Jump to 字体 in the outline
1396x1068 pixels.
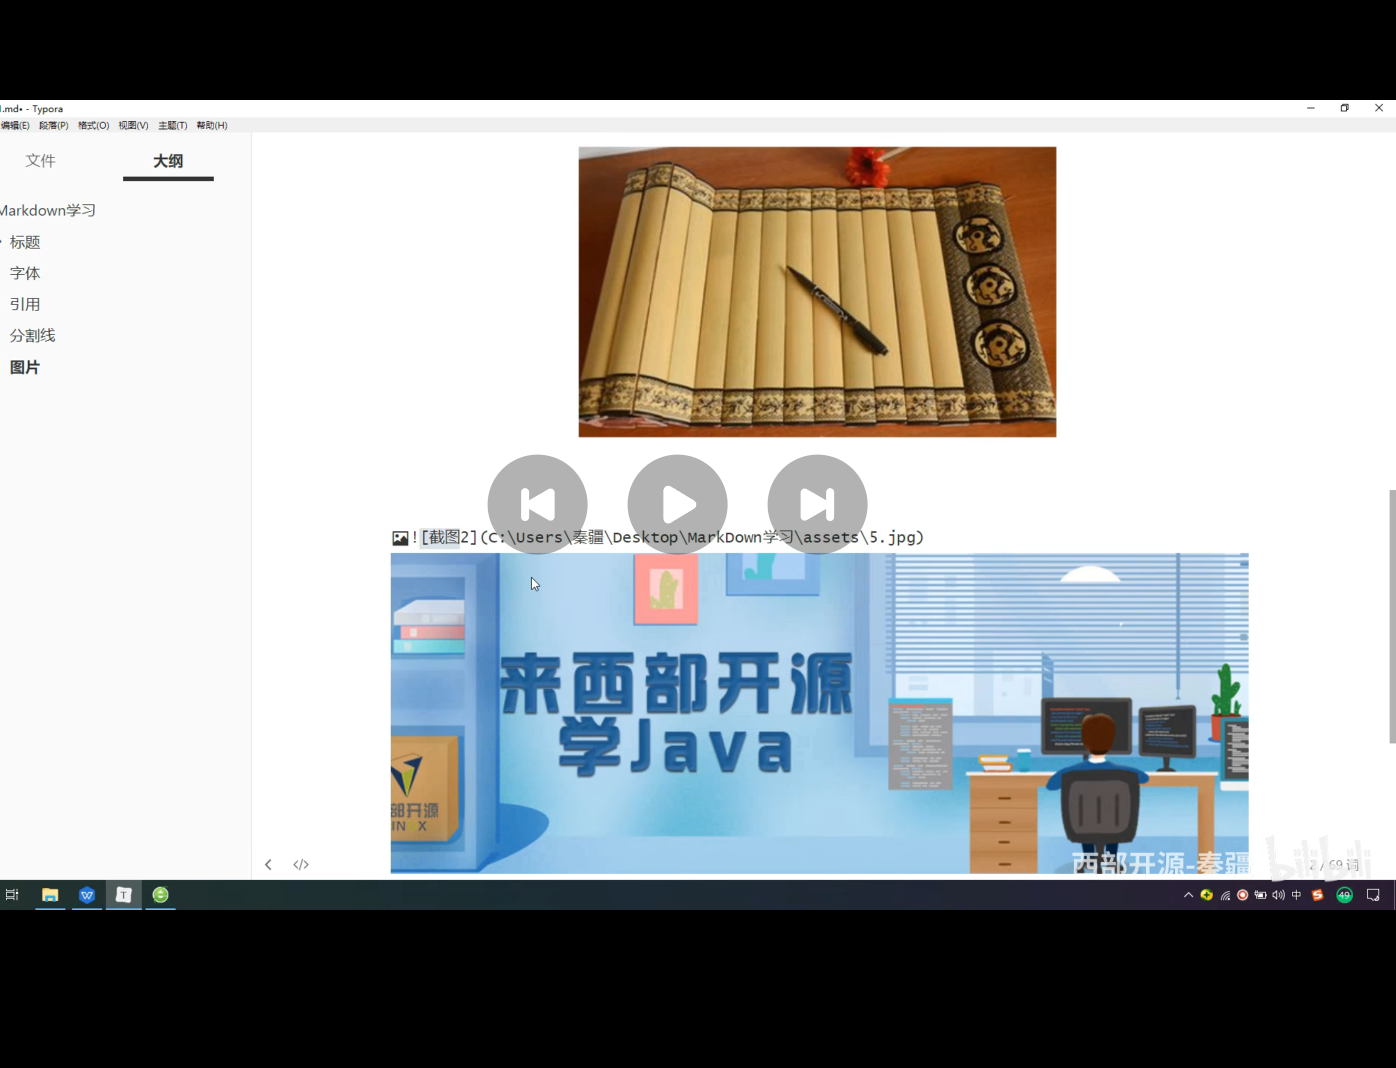(25, 273)
